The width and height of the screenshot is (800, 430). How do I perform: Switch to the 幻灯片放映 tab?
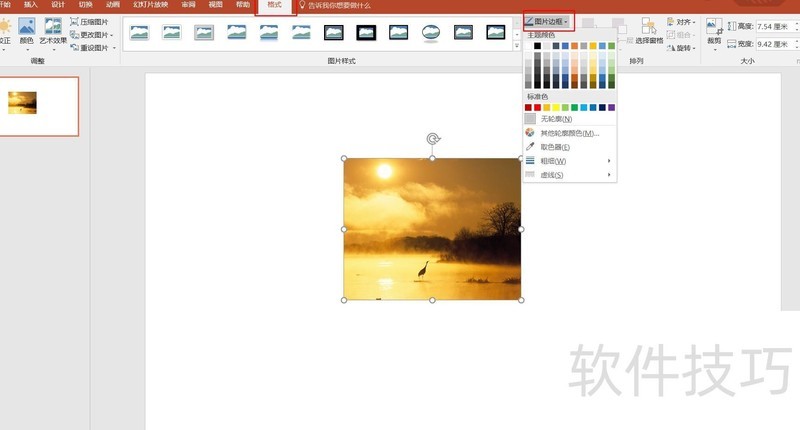point(151,5)
